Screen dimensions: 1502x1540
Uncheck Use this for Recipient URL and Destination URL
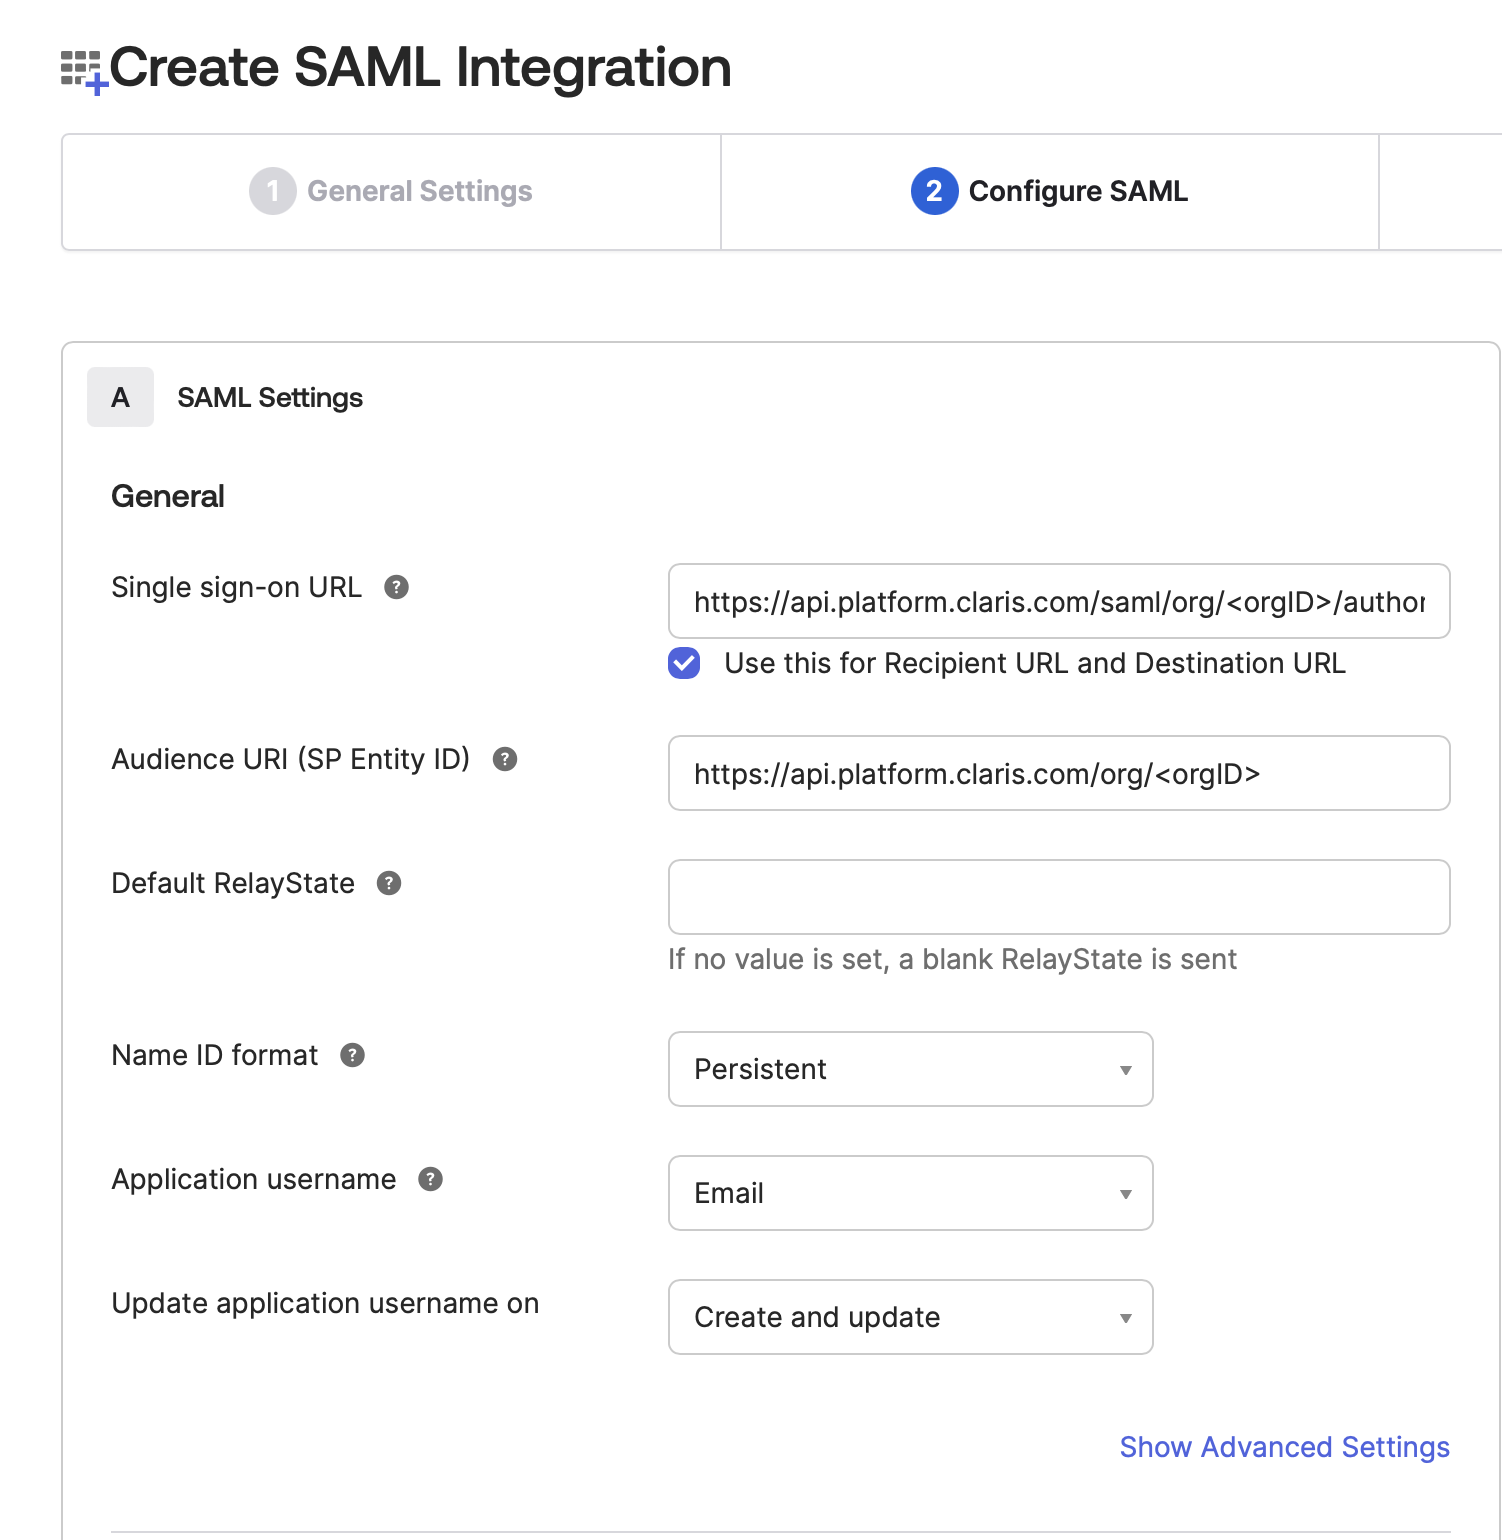coord(683,663)
